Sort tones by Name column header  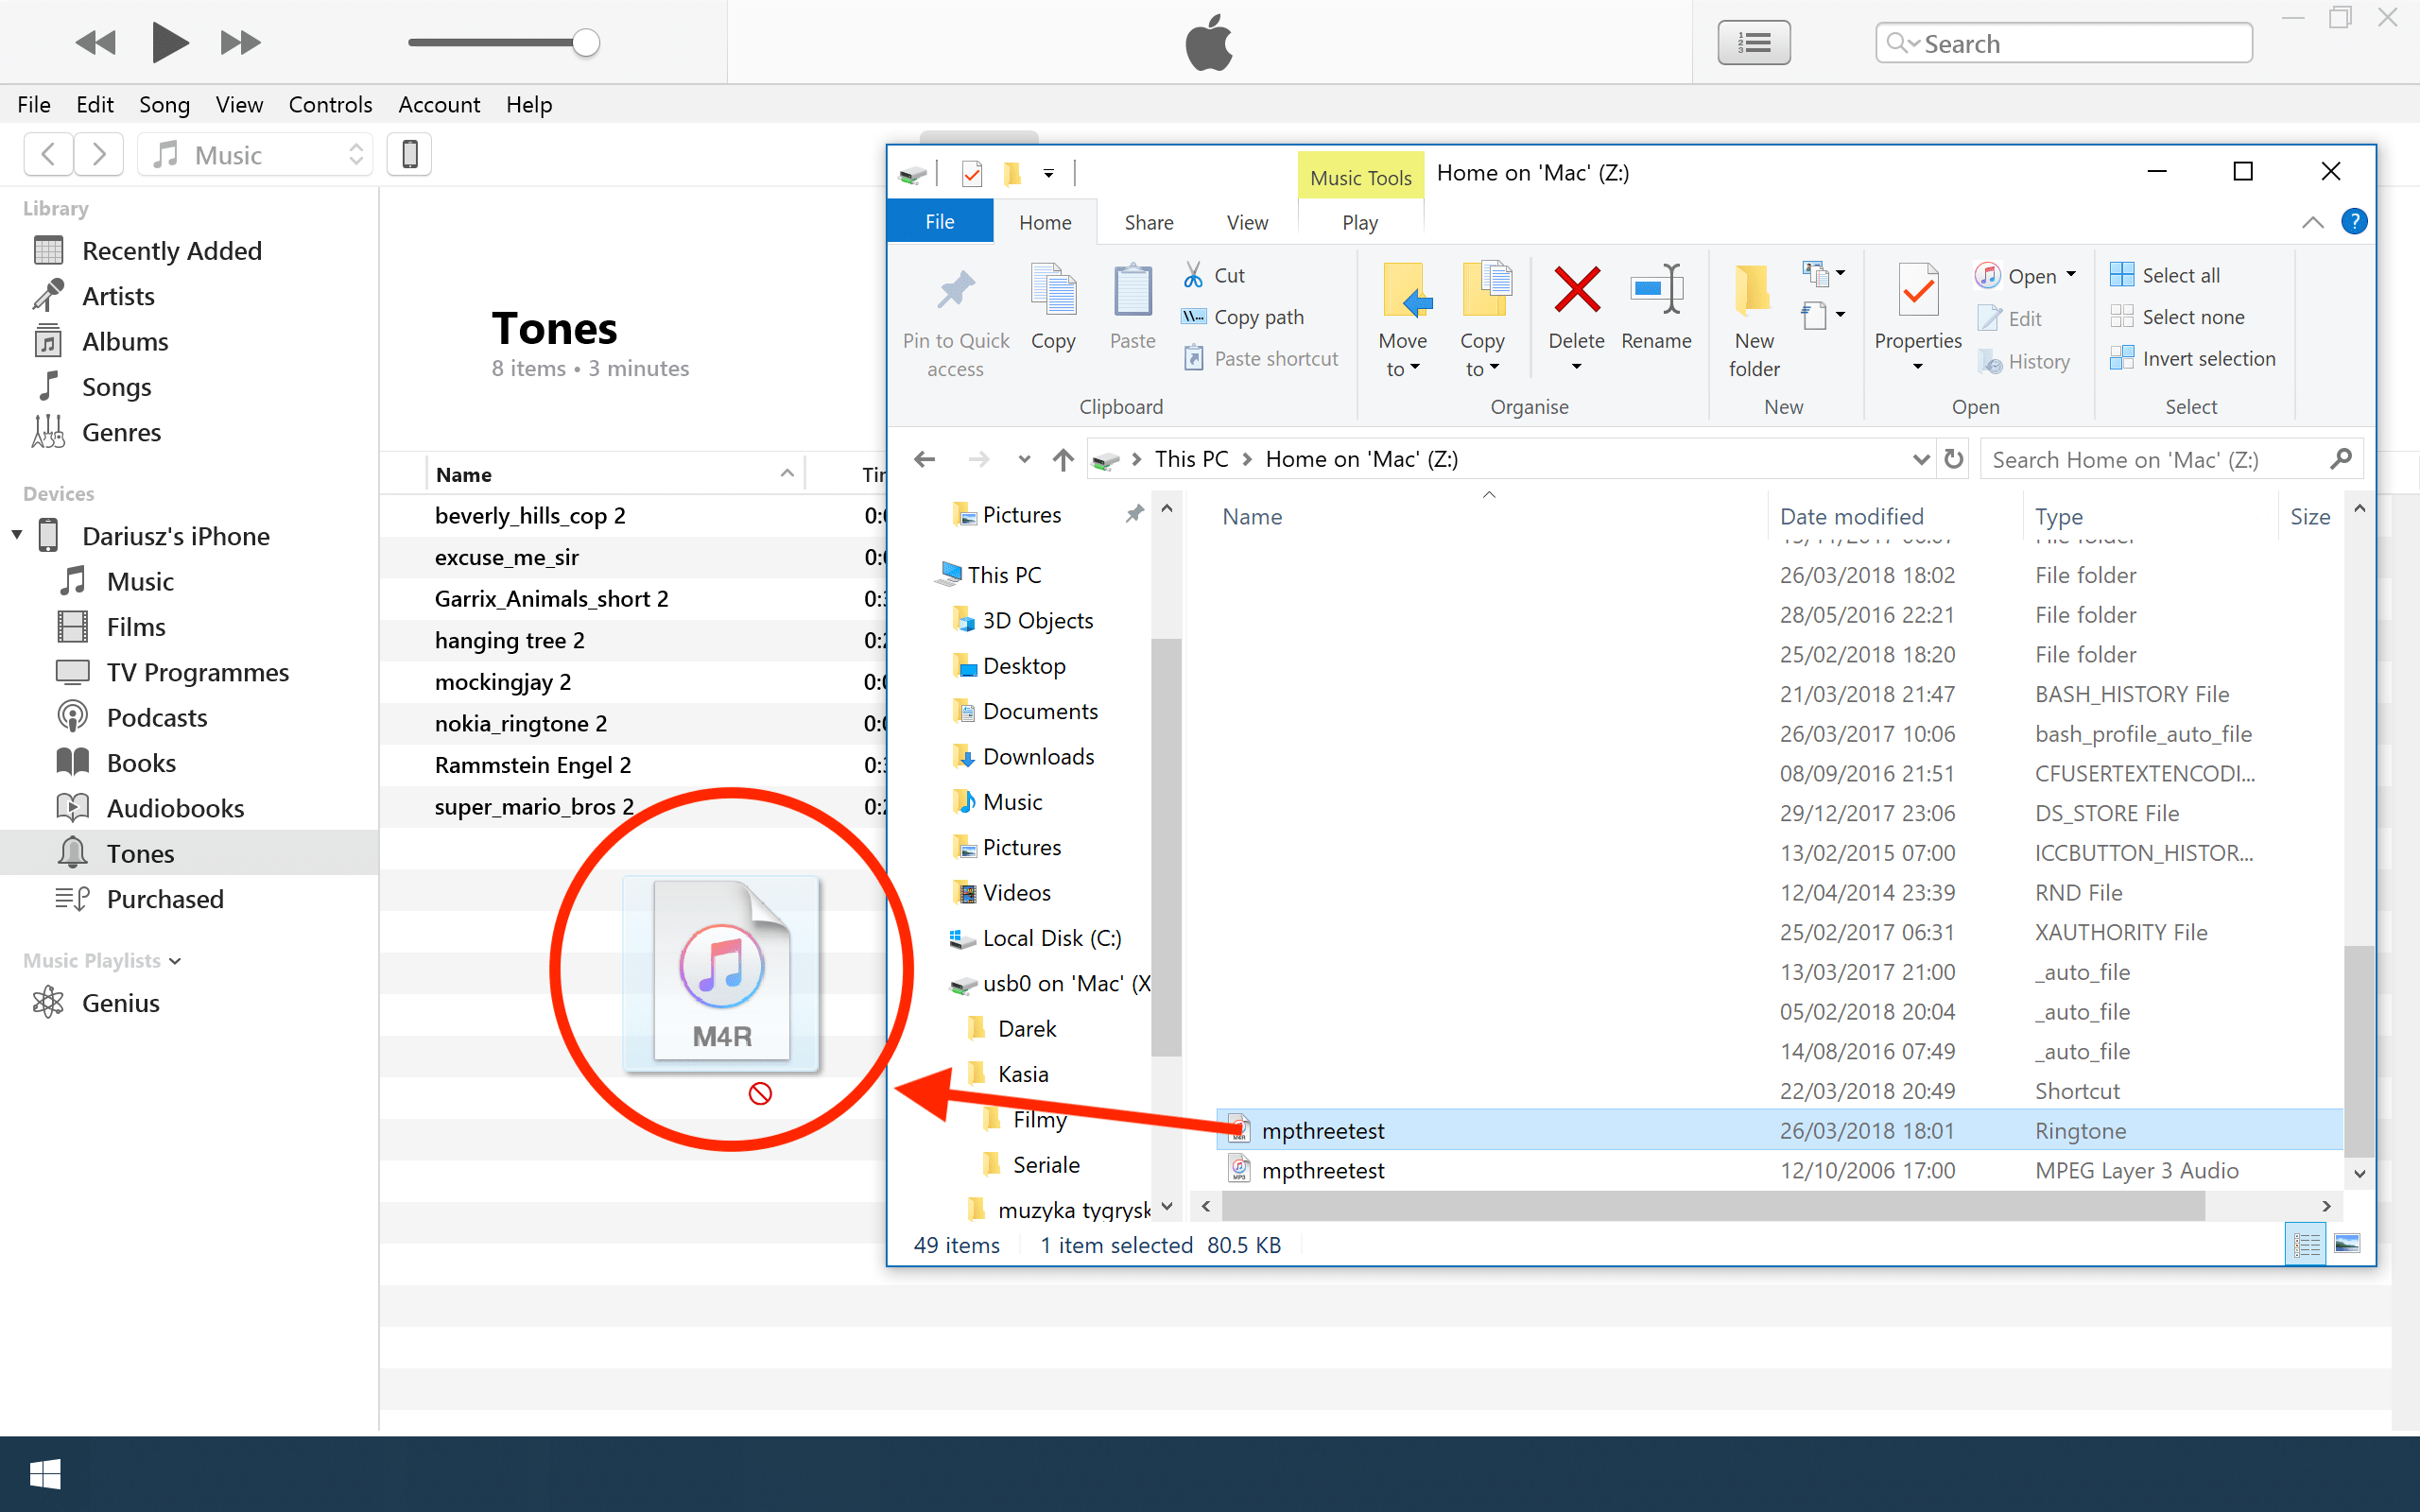pyautogui.click(x=615, y=474)
